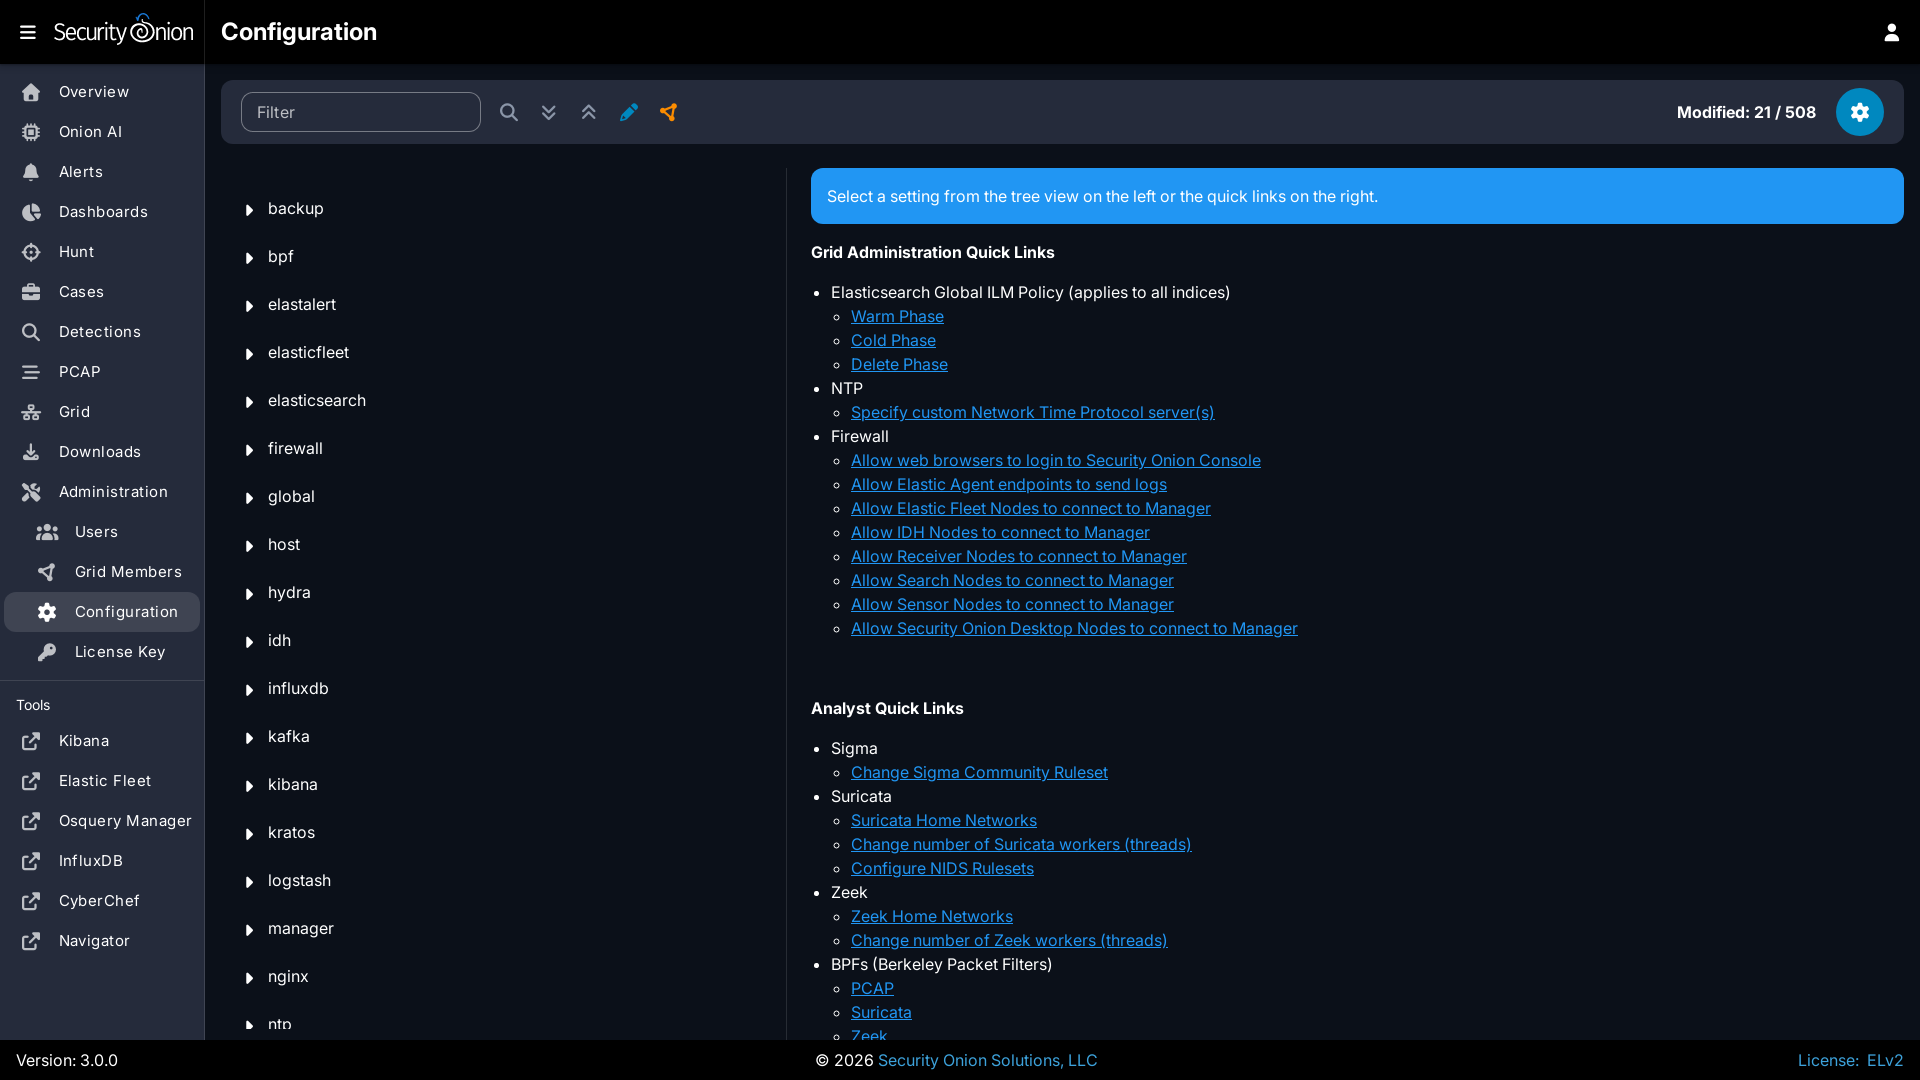The height and width of the screenshot is (1080, 1920).
Task: Open Suricata Home Networks link
Action: pyautogui.click(x=943, y=820)
